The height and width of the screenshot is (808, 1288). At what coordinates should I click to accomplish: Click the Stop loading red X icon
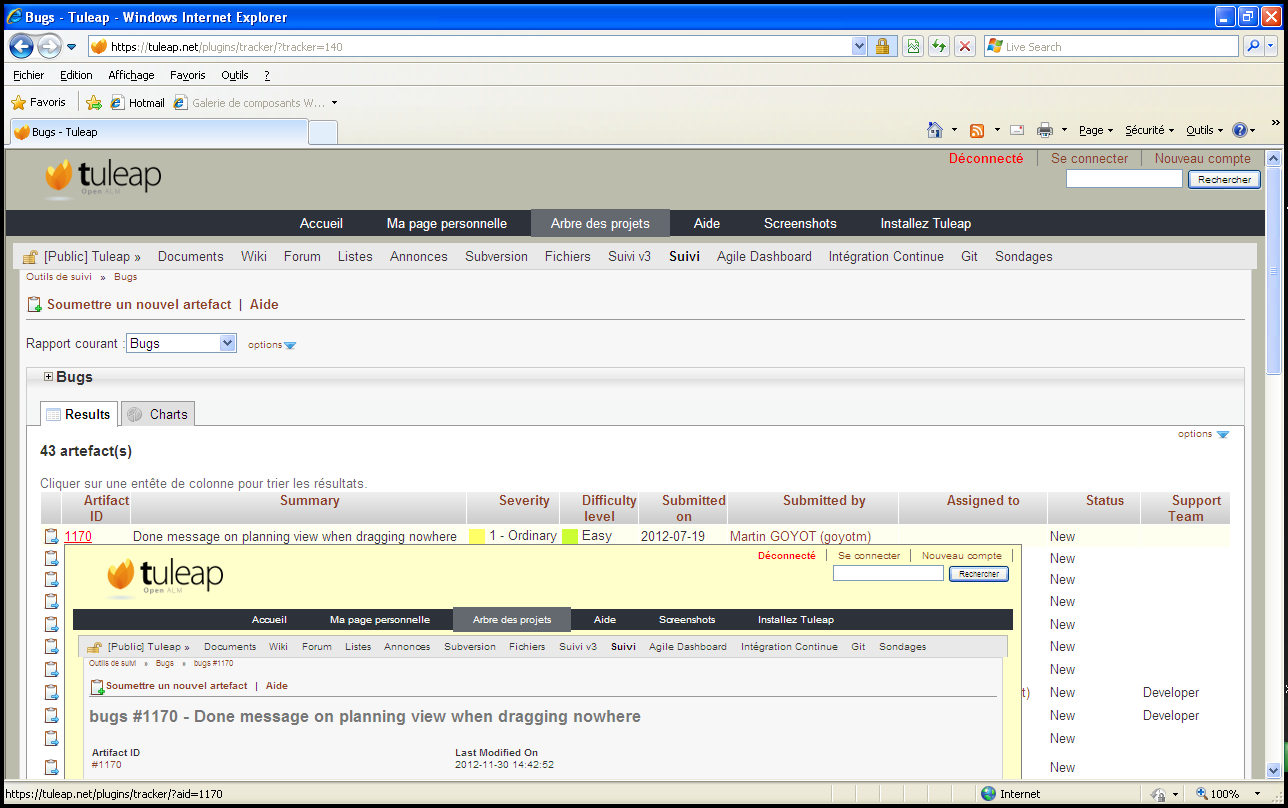(965, 46)
